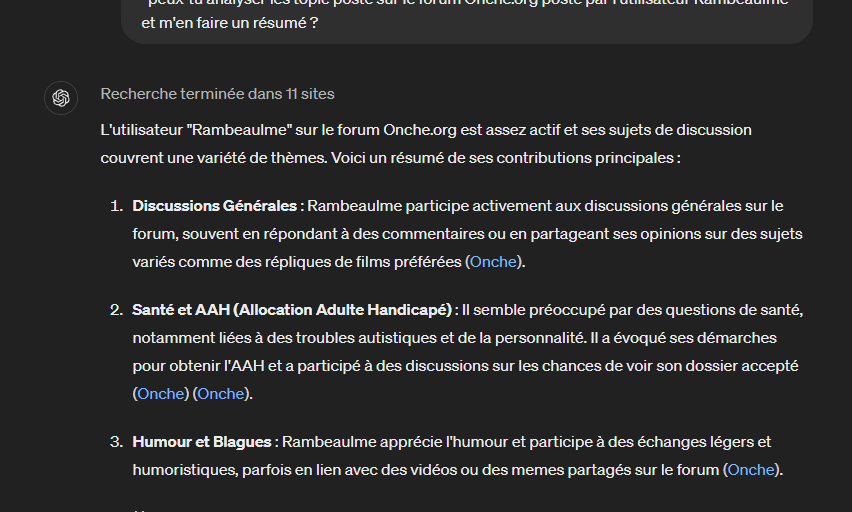Screen dimensions: 852x512
Task: Click the user's message bubble at top
Action: [x=466, y=16]
